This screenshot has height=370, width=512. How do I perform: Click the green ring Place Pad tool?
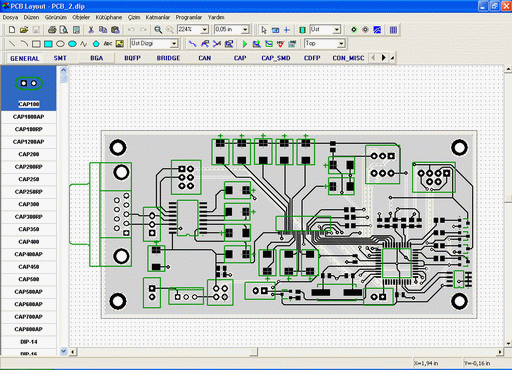point(354,30)
